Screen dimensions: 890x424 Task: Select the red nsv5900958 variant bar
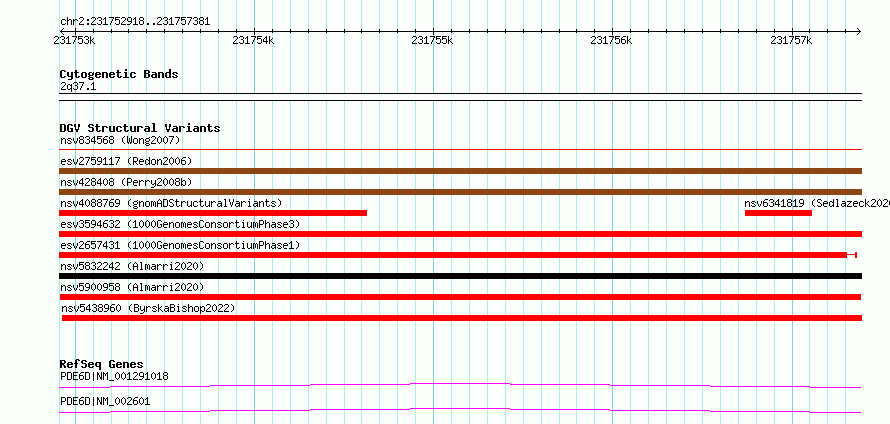pyautogui.click(x=460, y=297)
